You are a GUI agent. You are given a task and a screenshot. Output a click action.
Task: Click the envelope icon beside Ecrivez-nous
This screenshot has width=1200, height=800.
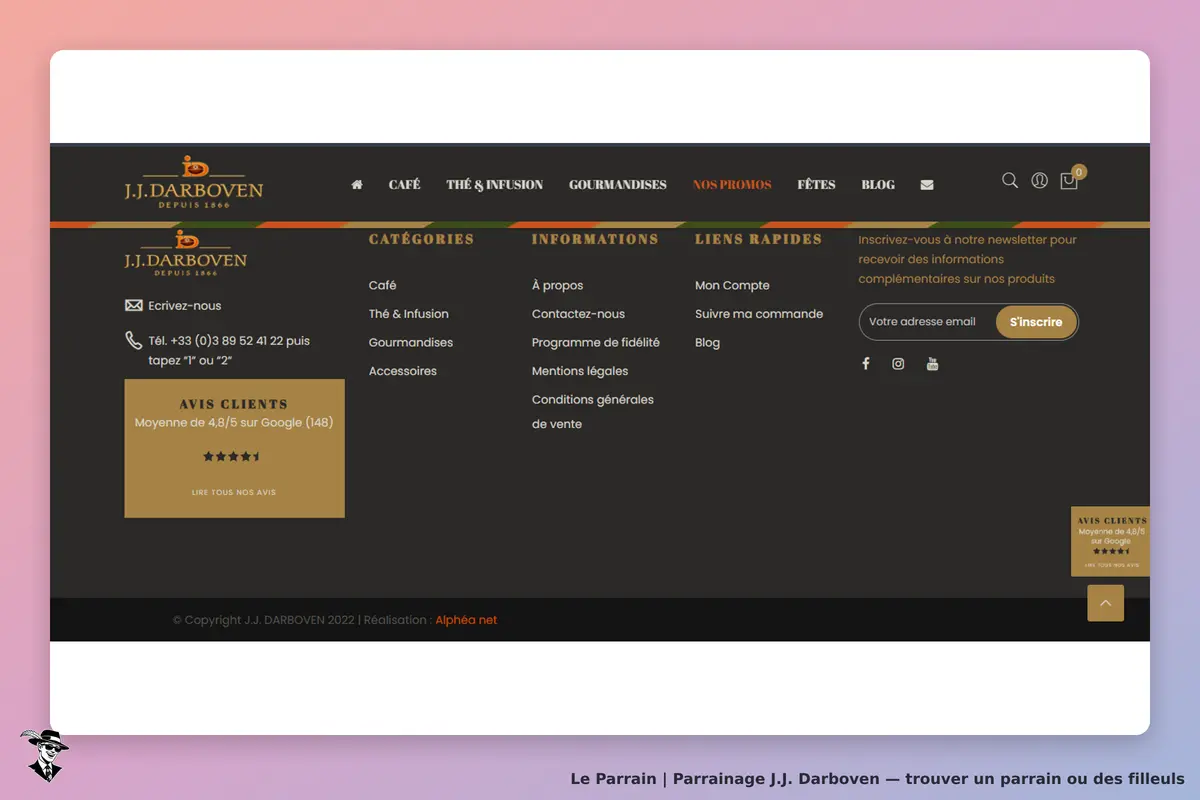pyautogui.click(x=133, y=305)
